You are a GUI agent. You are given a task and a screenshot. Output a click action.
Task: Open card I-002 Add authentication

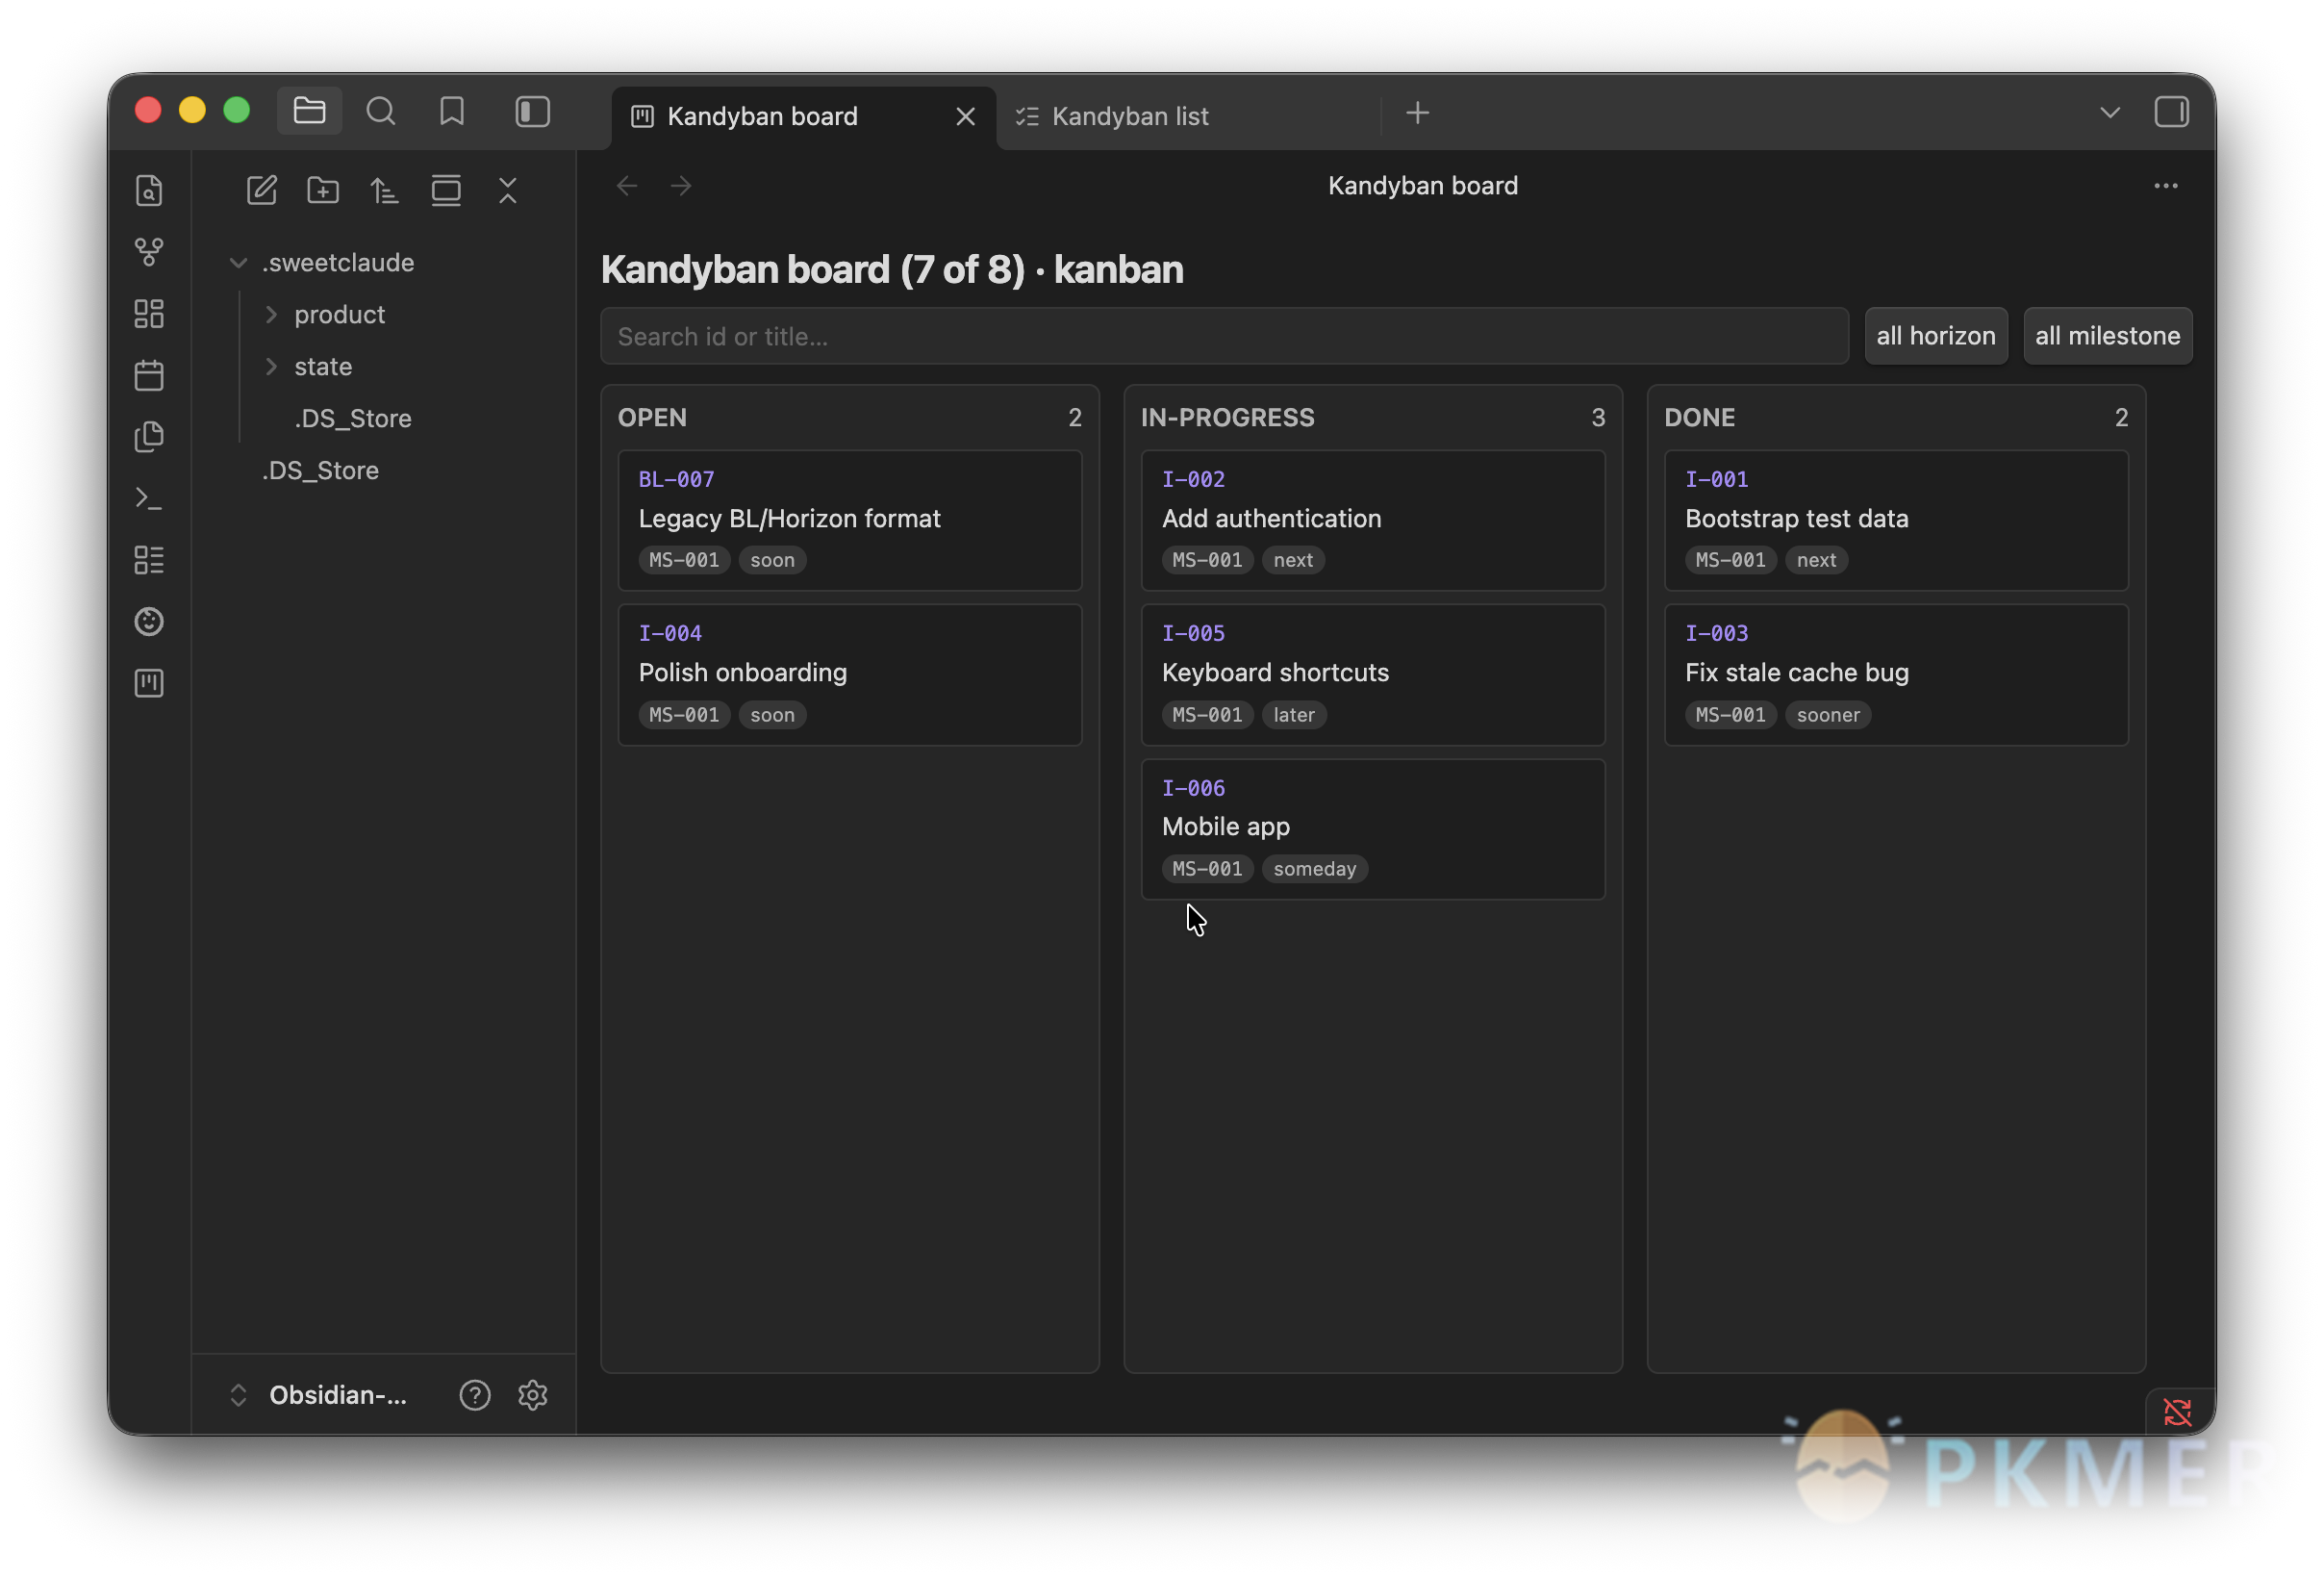point(1373,521)
